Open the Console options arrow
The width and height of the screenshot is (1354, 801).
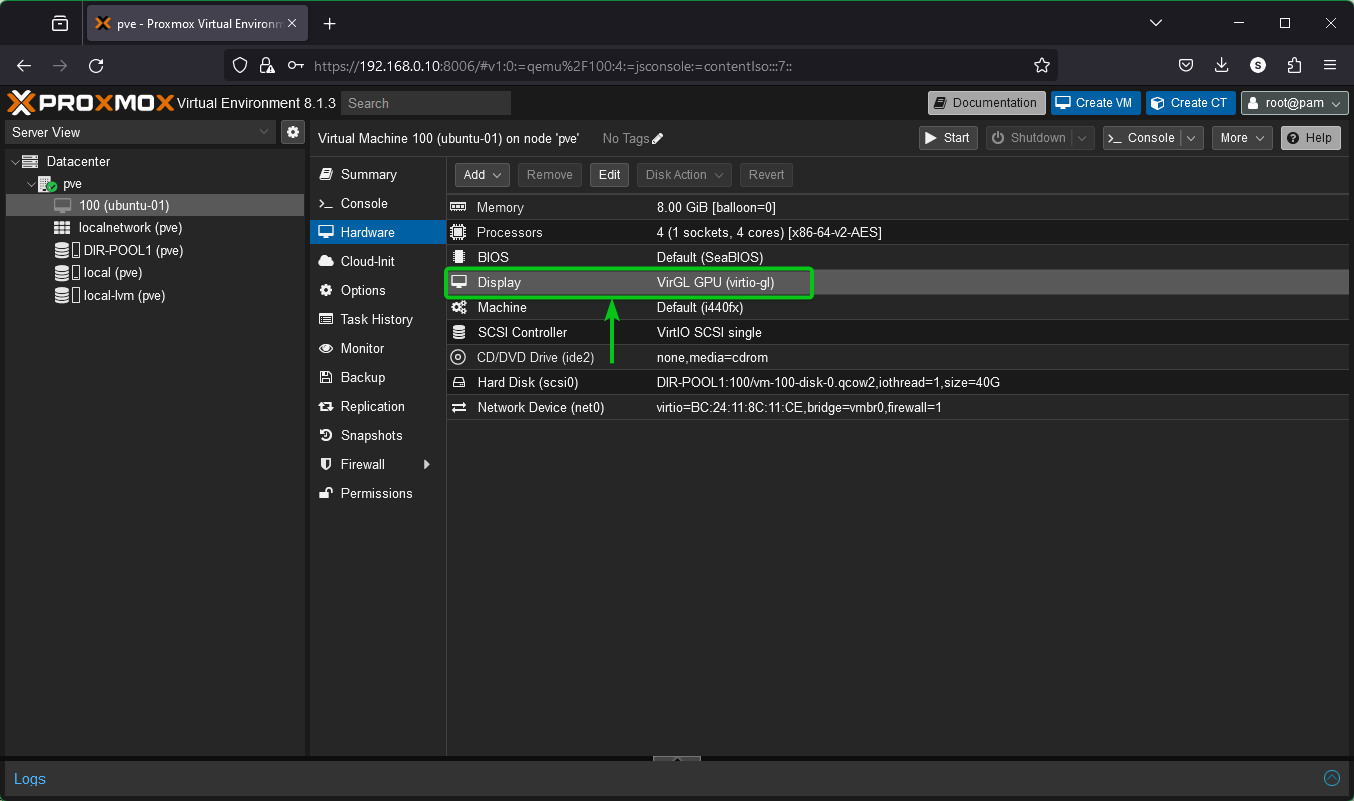click(1190, 138)
